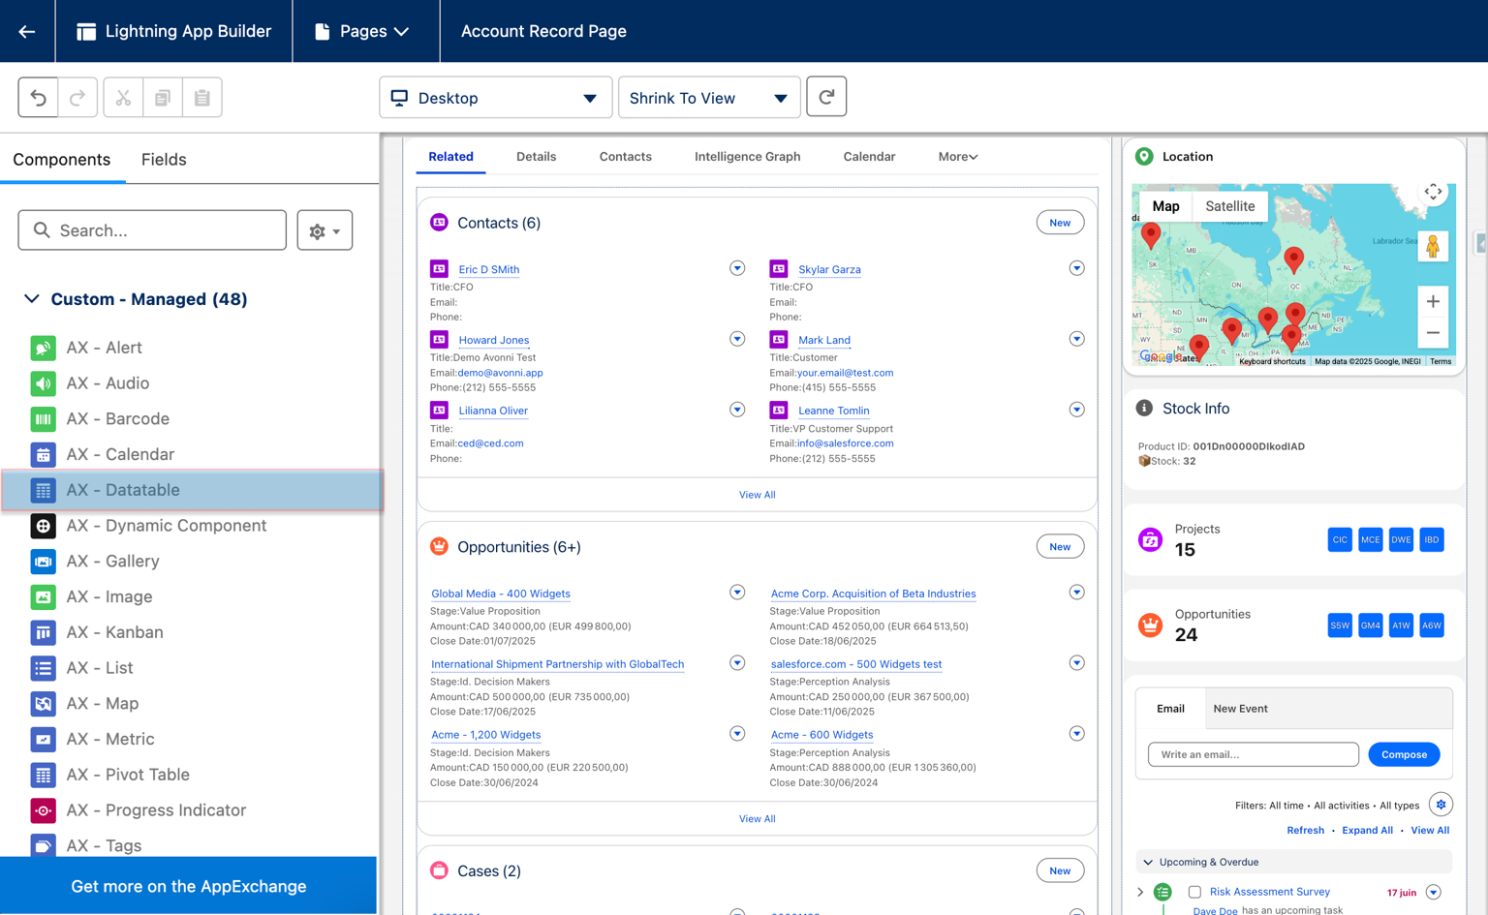
Task: Open Eric D SMith contact actions menu
Action: point(737,268)
